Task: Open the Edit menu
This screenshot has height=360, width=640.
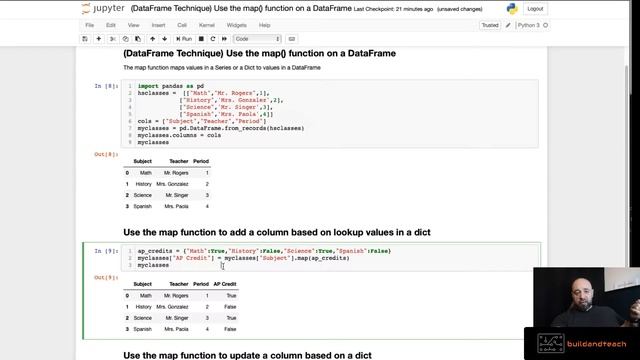Action: (111, 25)
